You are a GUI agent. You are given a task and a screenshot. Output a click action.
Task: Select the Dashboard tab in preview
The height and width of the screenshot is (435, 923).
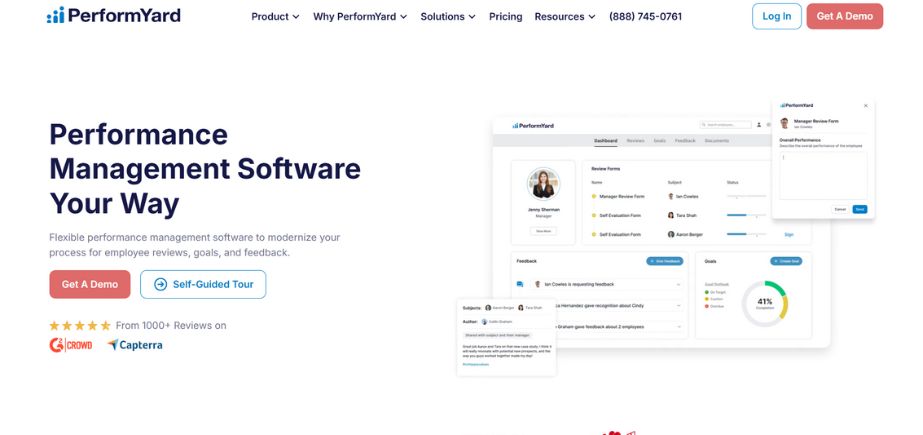(x=606, y=141)
